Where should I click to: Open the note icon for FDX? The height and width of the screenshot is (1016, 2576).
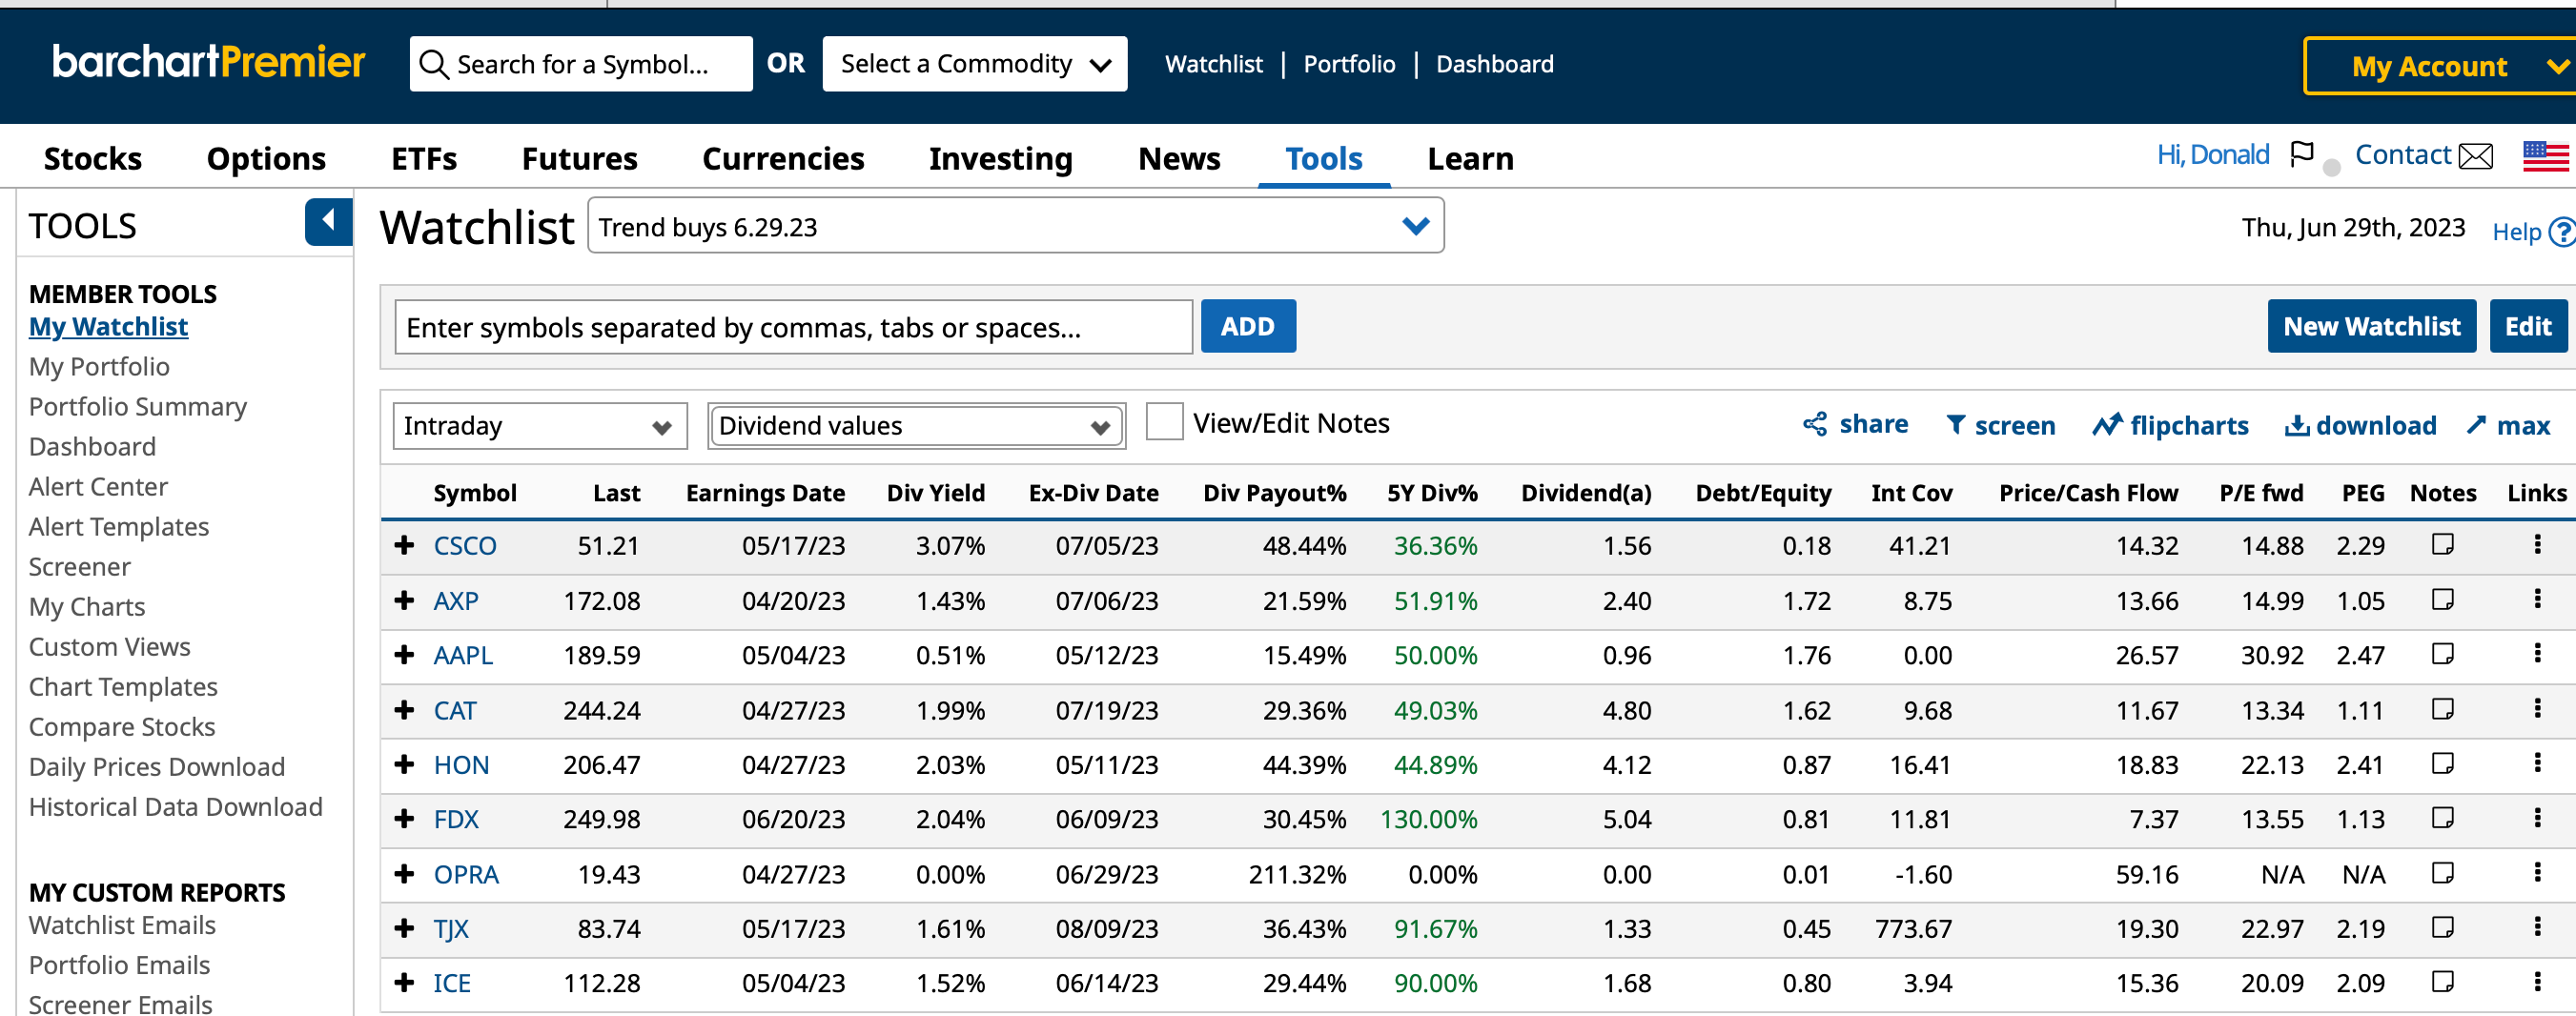pos(2443,819)
